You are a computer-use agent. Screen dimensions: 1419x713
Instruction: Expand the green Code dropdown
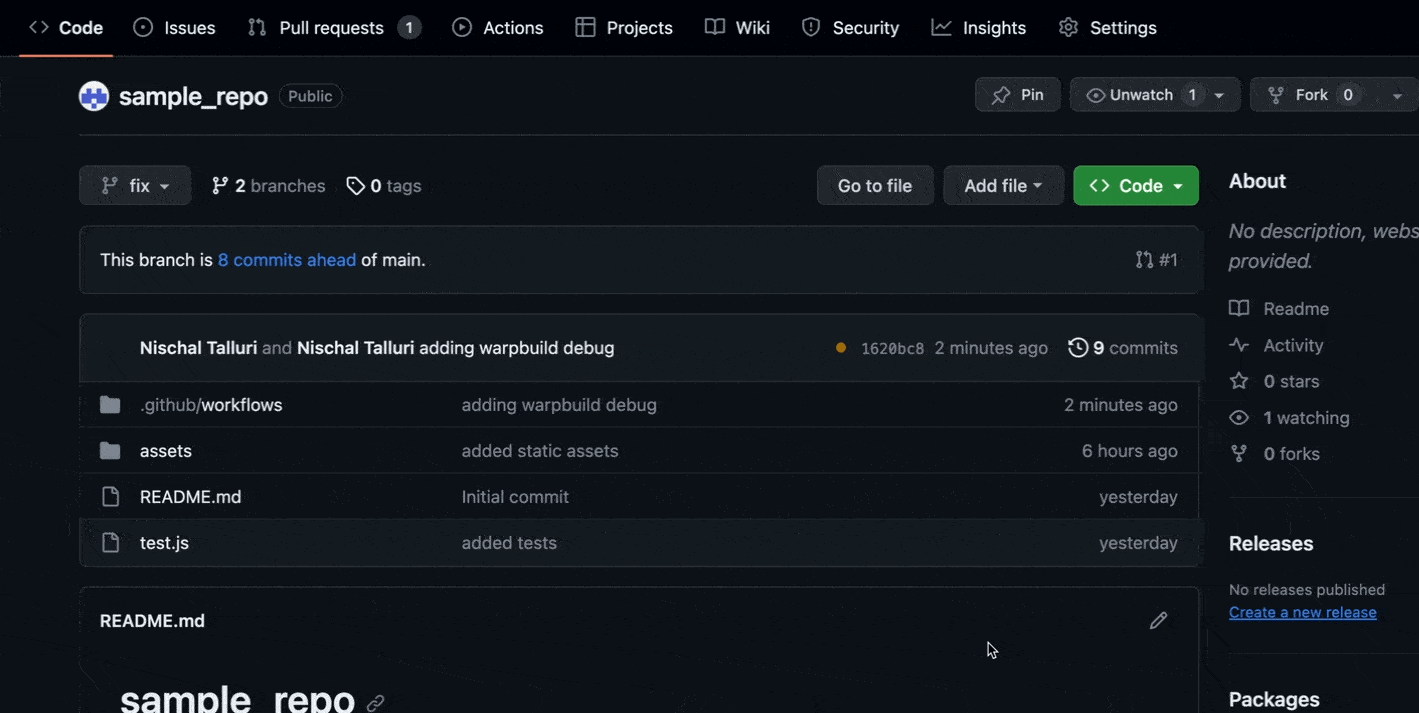(x=1135, y=185)
